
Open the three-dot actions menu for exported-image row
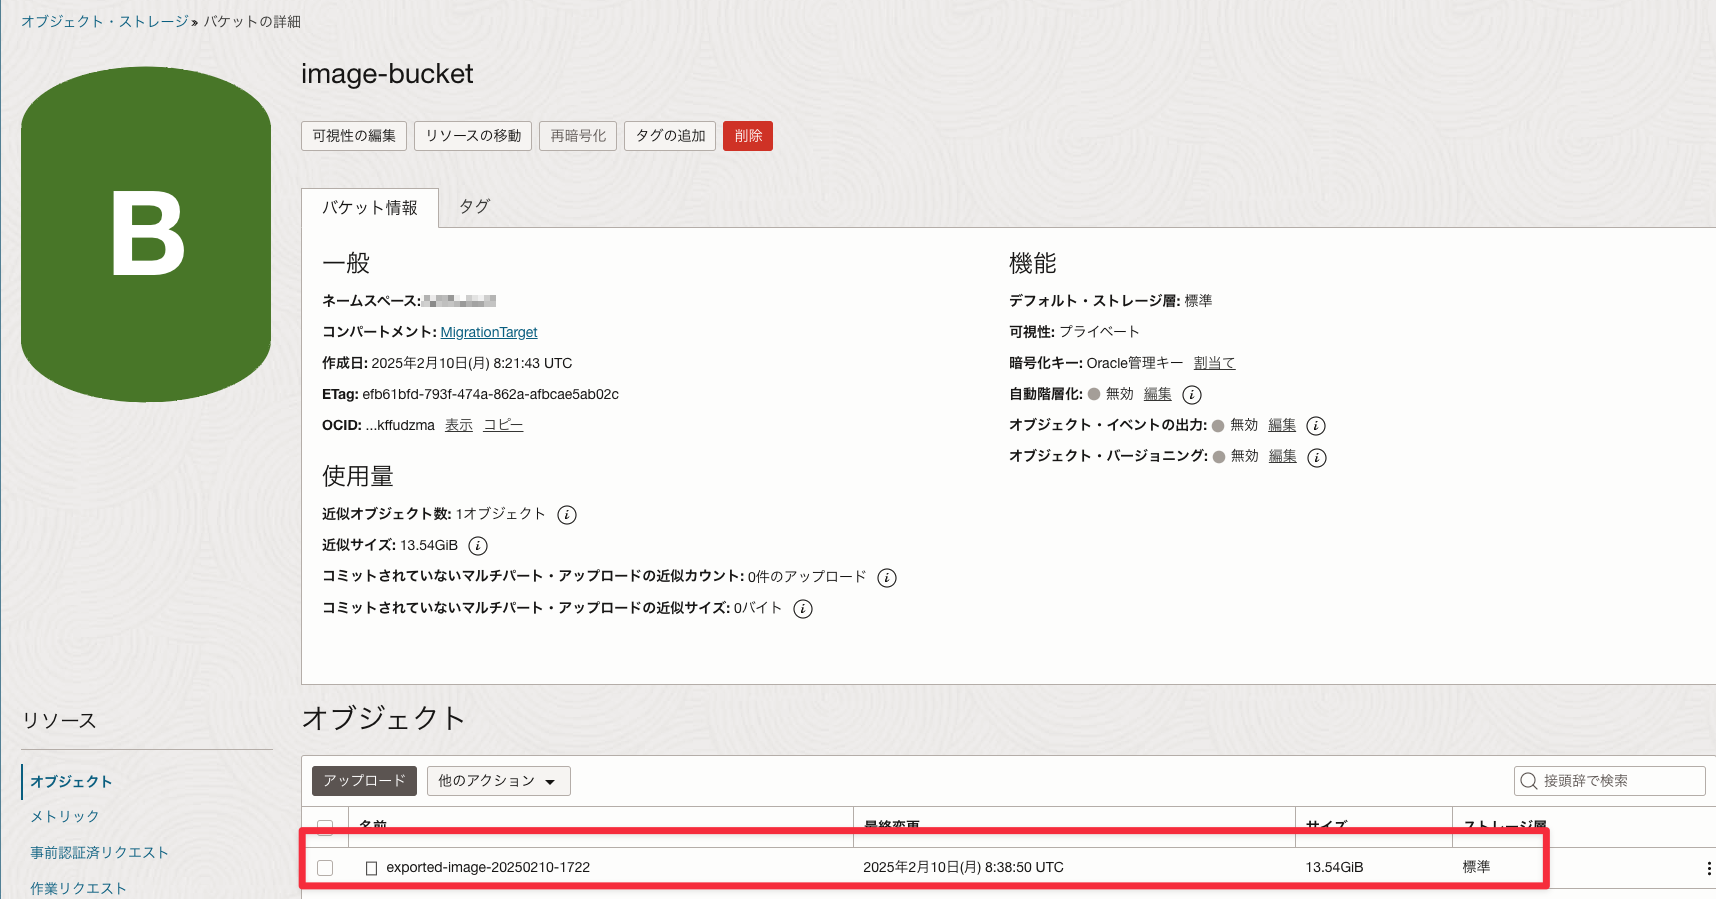[x=1708, y=868]
